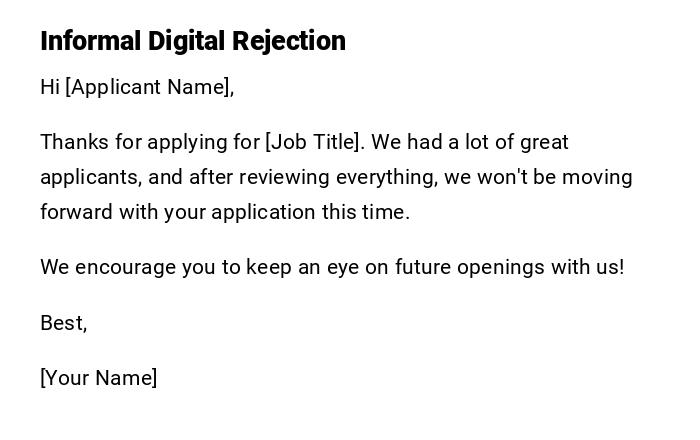Viewport: 700px width, 440px height.
Task: Click the Informal Digital Rejection heading
Action: click(193, 41)
